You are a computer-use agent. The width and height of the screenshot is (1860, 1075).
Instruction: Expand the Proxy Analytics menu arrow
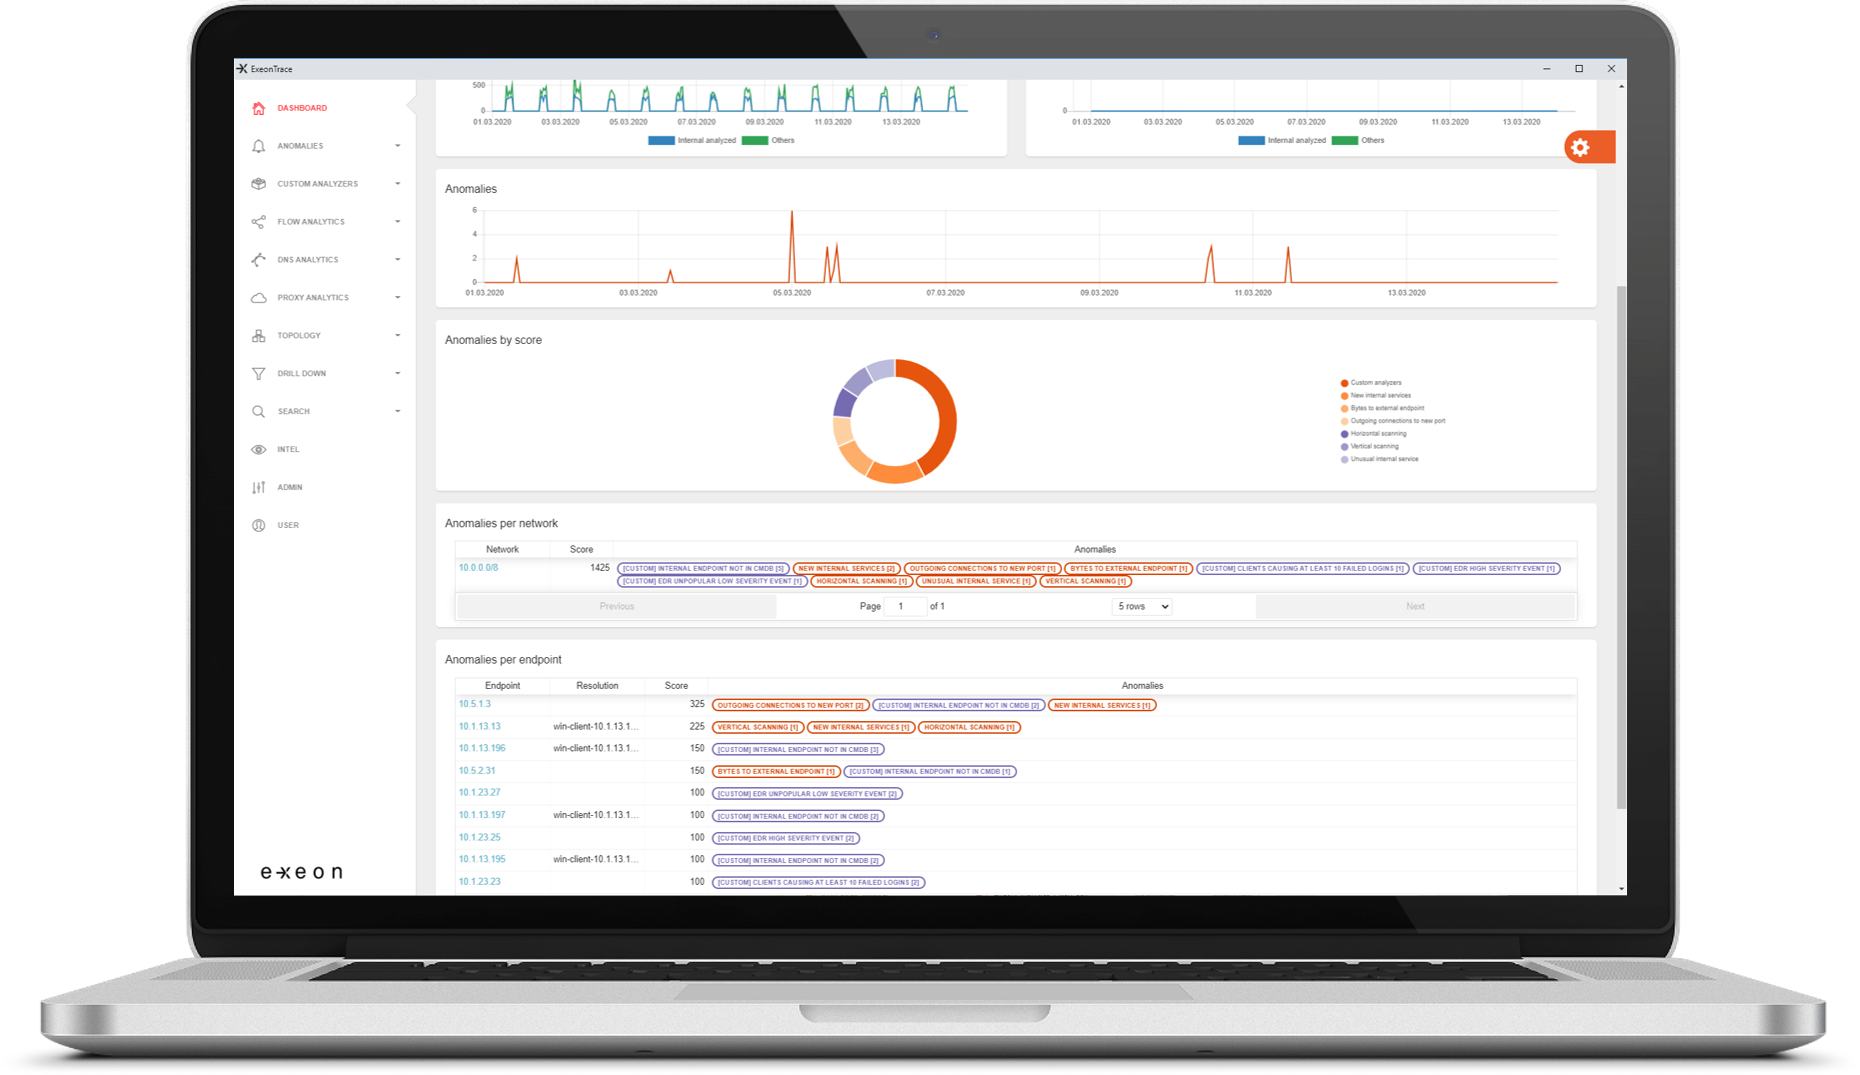398,298
